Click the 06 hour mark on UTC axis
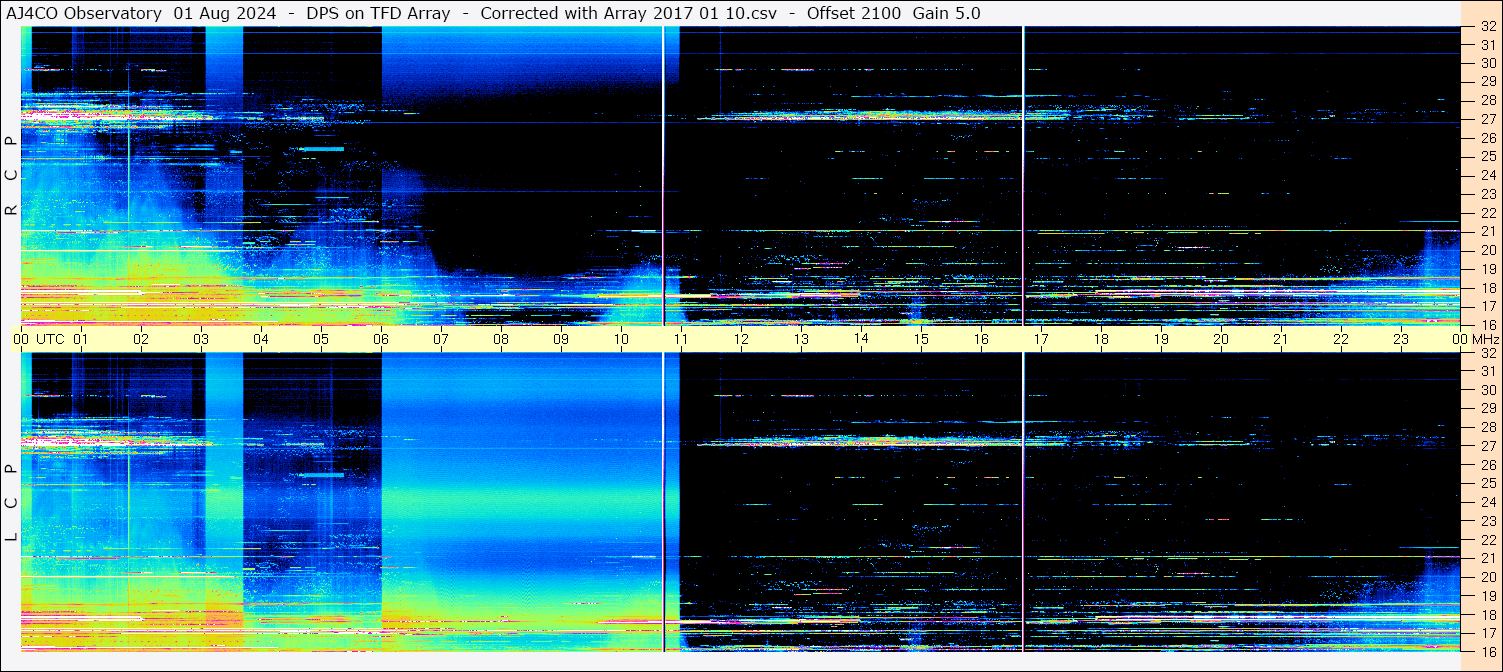 coord(381,339)
